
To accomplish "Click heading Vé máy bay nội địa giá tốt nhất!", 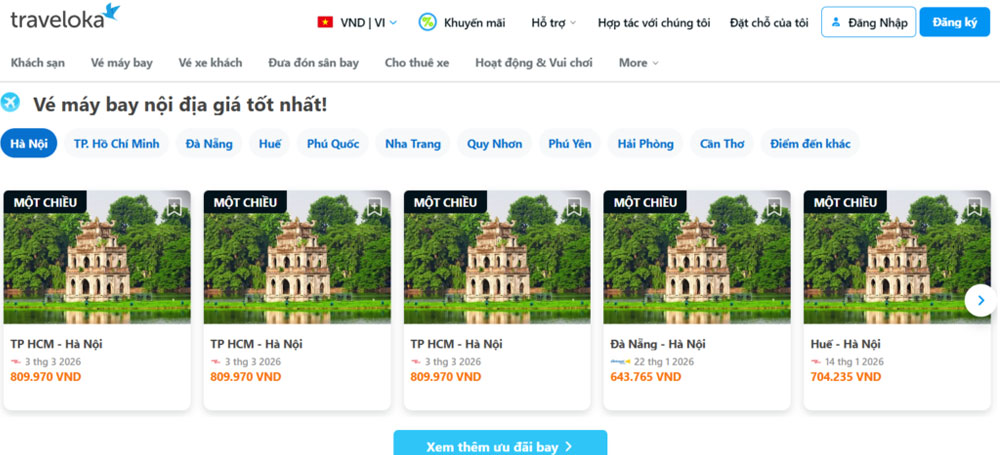I will pos(180,104).
